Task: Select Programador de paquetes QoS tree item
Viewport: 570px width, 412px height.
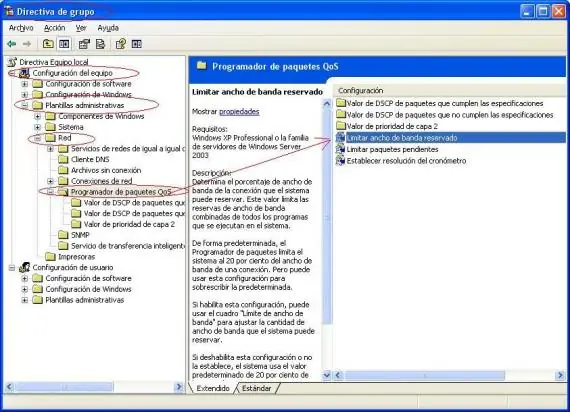Action: [121, 192]
